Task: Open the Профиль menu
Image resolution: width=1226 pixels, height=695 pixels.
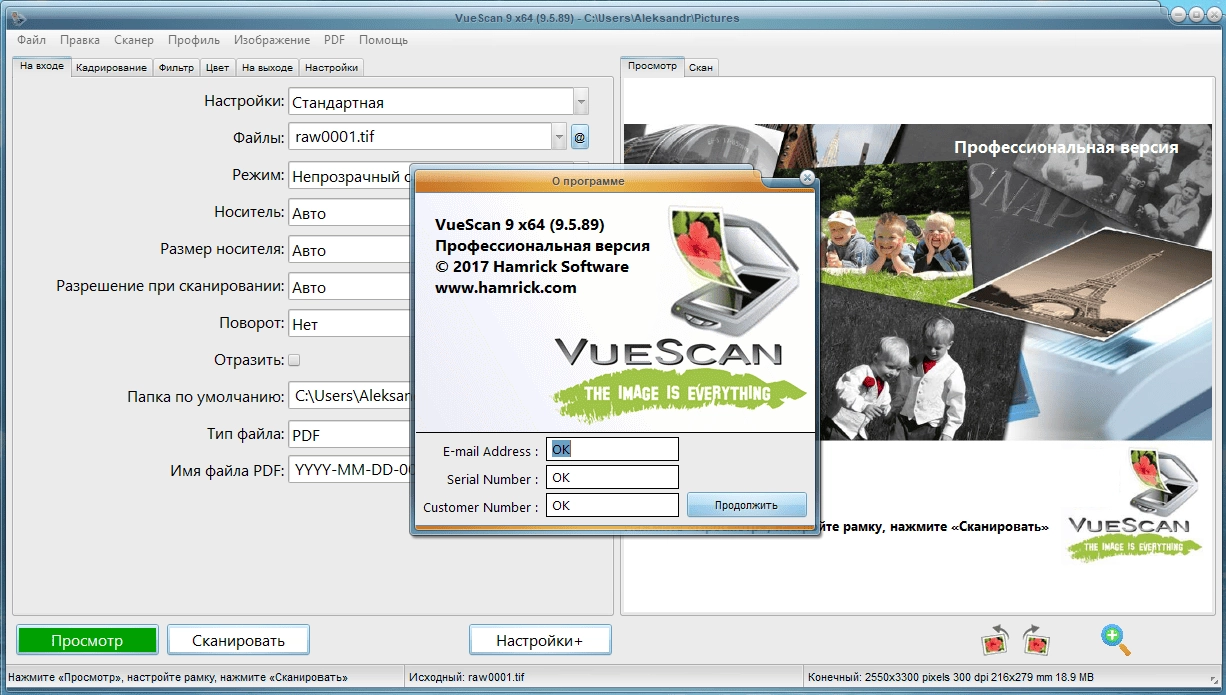Action: pos(194,40)
